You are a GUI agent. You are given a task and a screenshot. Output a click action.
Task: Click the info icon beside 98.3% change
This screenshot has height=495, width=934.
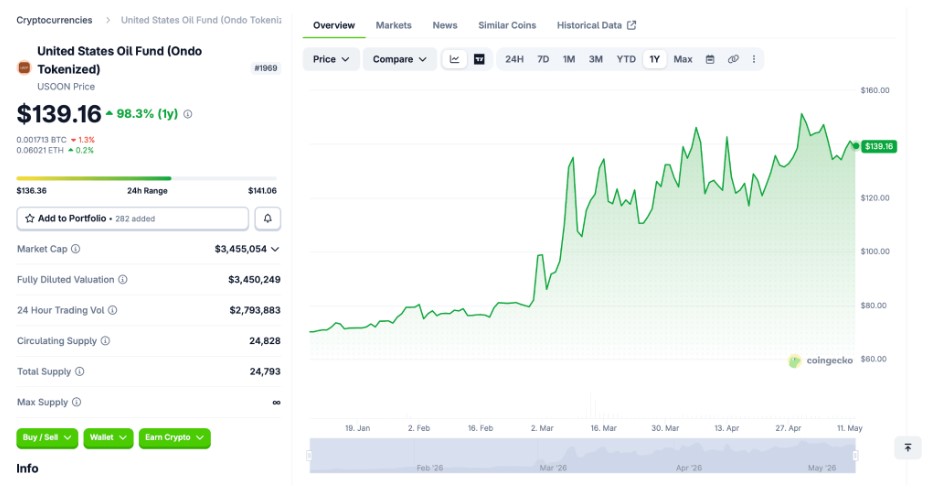coord(188,114)
